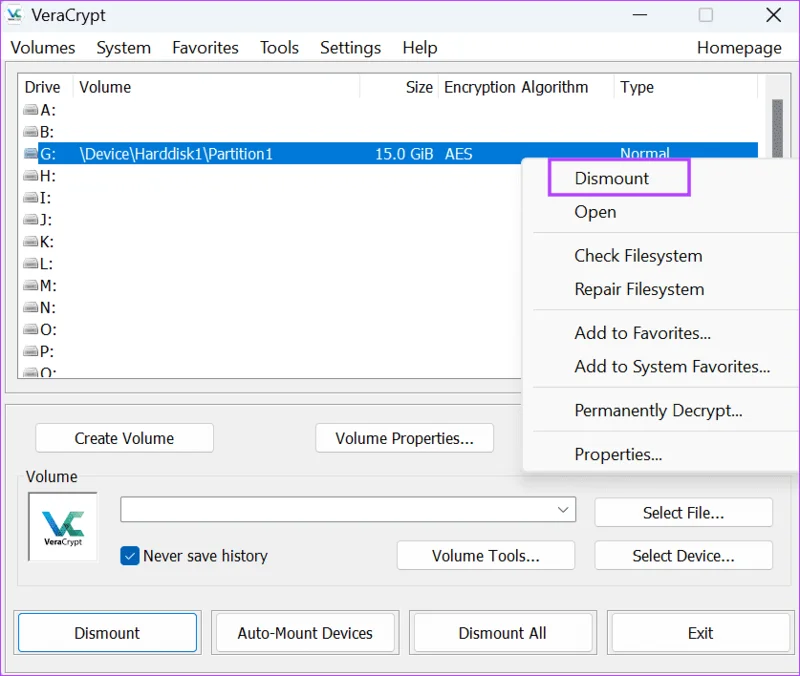
Task: Expand the volume path dropdown arrow
Action: point(563,510)
